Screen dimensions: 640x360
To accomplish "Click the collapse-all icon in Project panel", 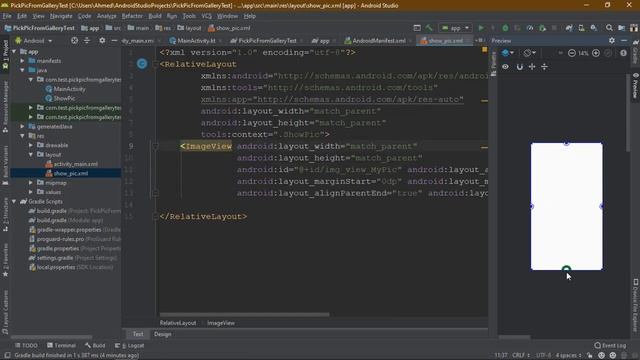I will click(x=87, y=41).
